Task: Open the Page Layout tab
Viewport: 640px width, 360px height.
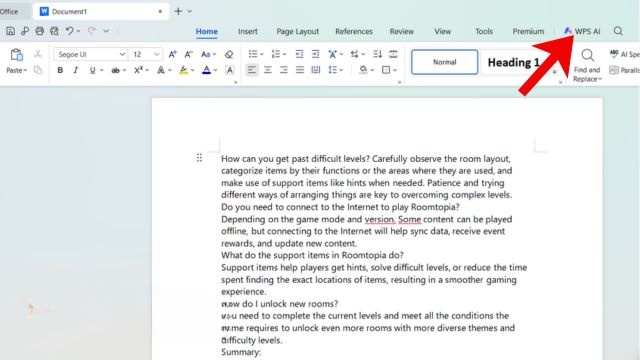Action: 298,31
